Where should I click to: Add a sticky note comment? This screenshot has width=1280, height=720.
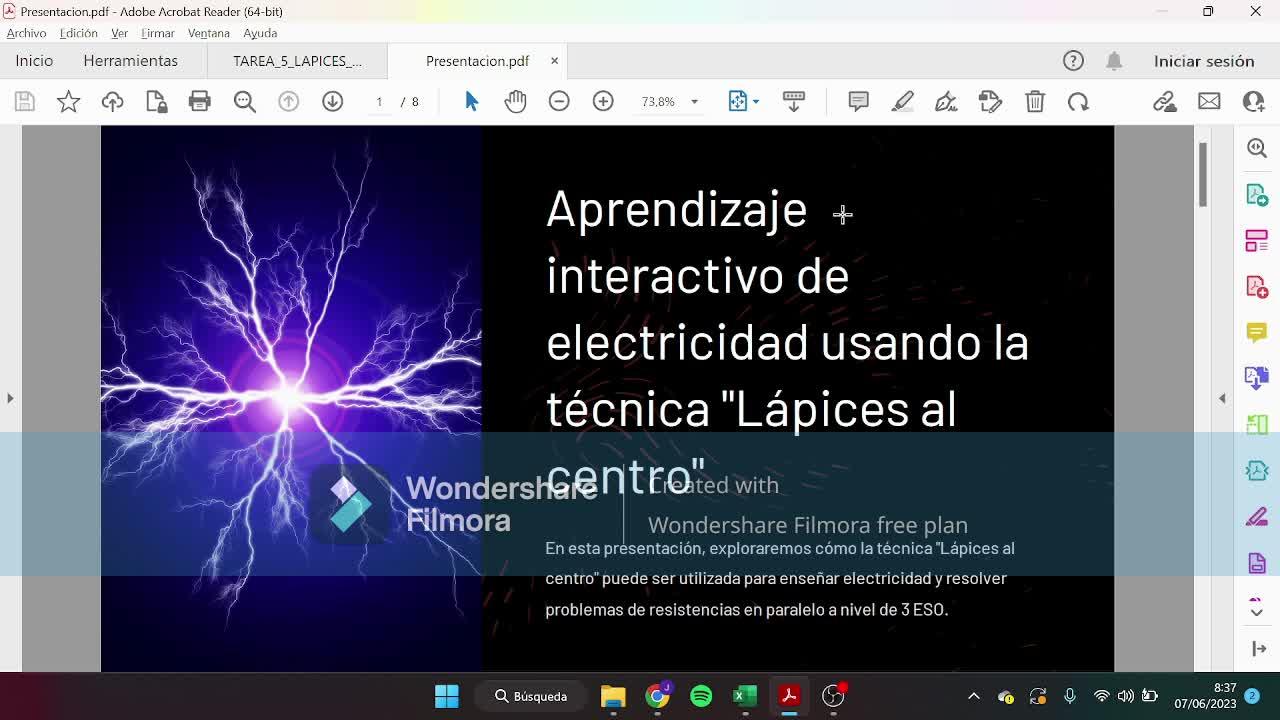[858, 101]
